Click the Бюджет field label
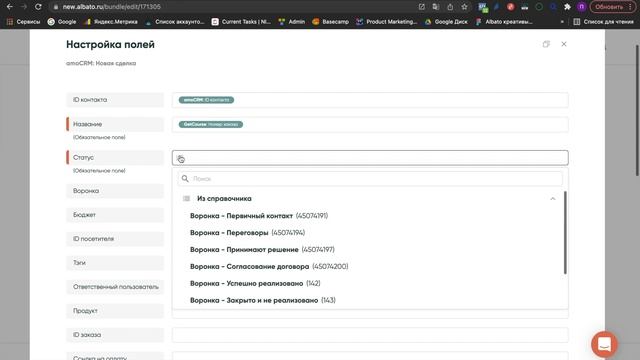Screen dimensions: 640x360 coord(115,215)
